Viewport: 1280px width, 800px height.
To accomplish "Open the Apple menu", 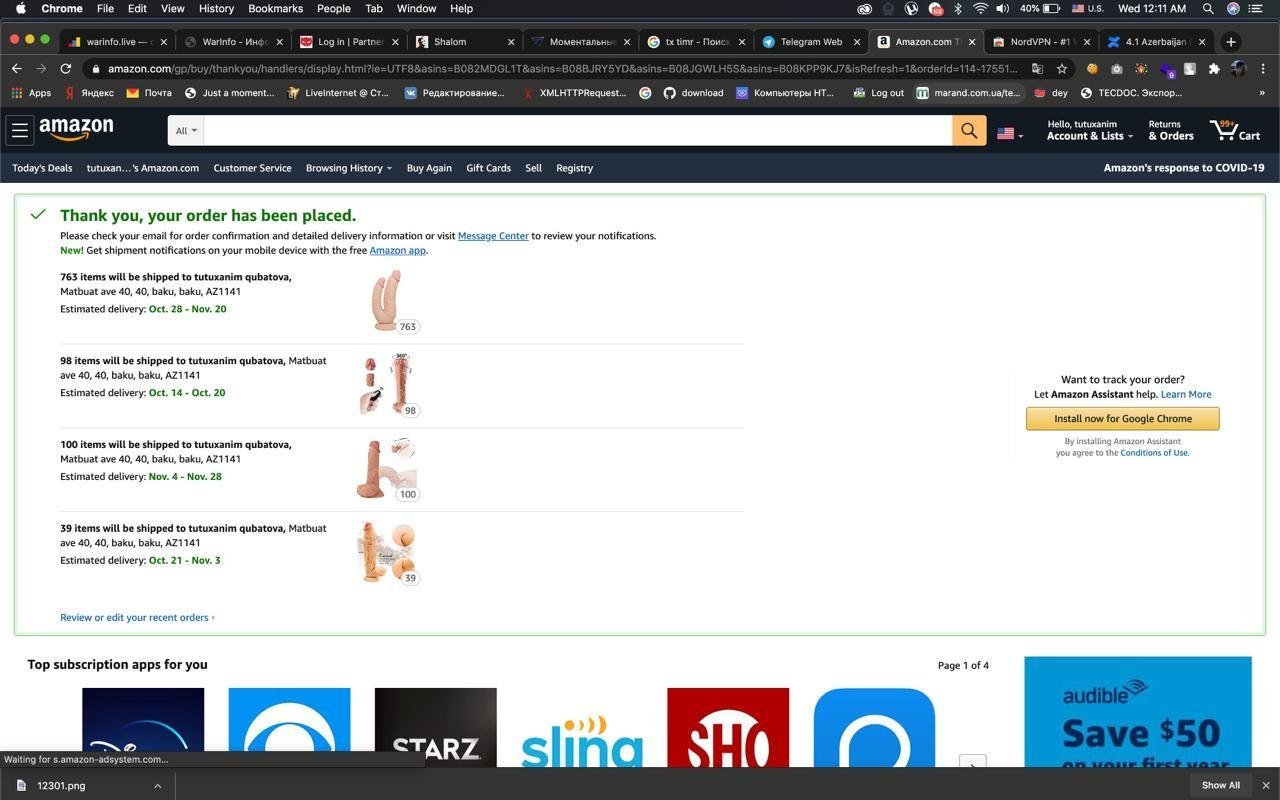I will pos(20,8).
